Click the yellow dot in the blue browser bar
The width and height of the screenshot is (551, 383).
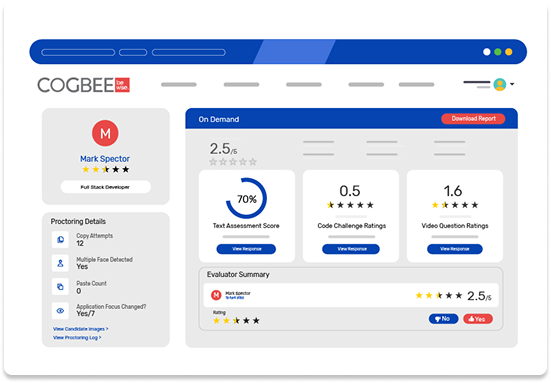[508, 52]
